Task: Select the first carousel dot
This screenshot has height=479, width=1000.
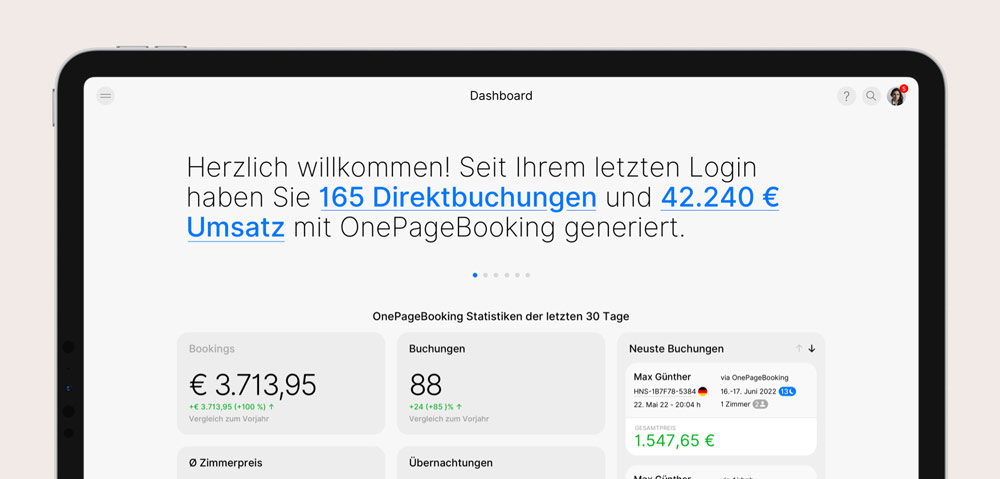Action: (x=475, y=275)
